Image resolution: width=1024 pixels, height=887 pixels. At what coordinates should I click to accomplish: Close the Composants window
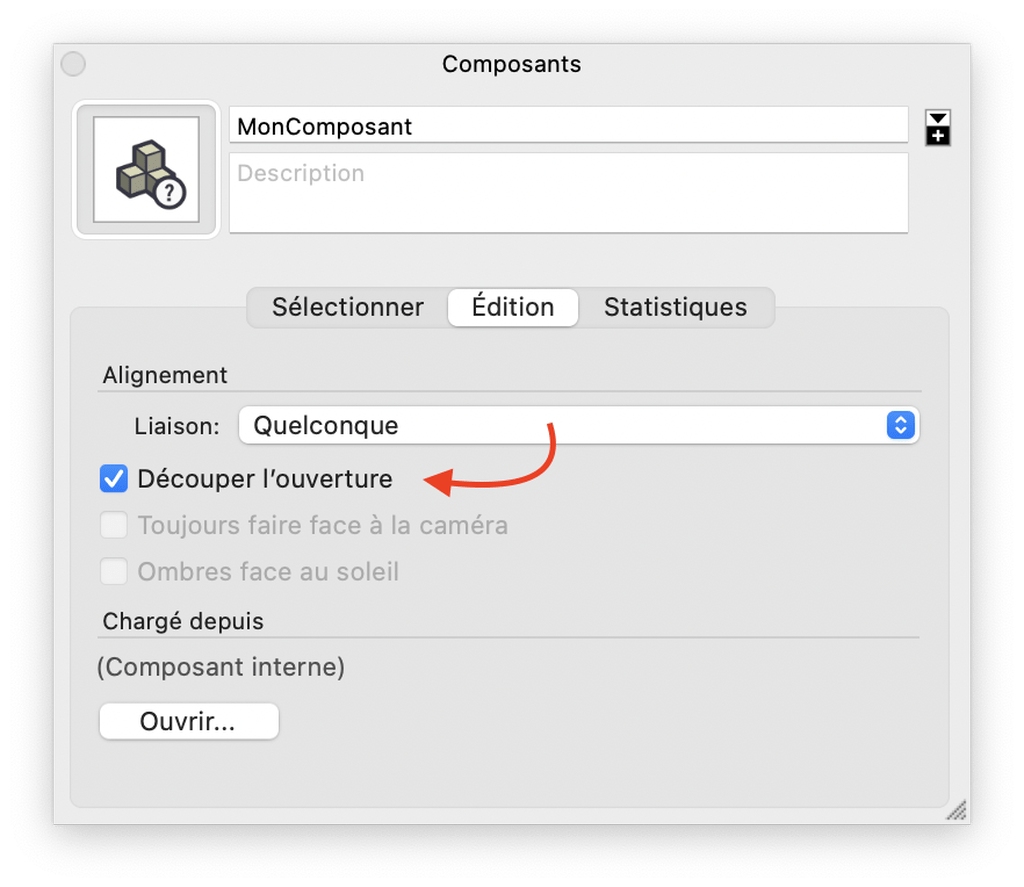(73, 64)
